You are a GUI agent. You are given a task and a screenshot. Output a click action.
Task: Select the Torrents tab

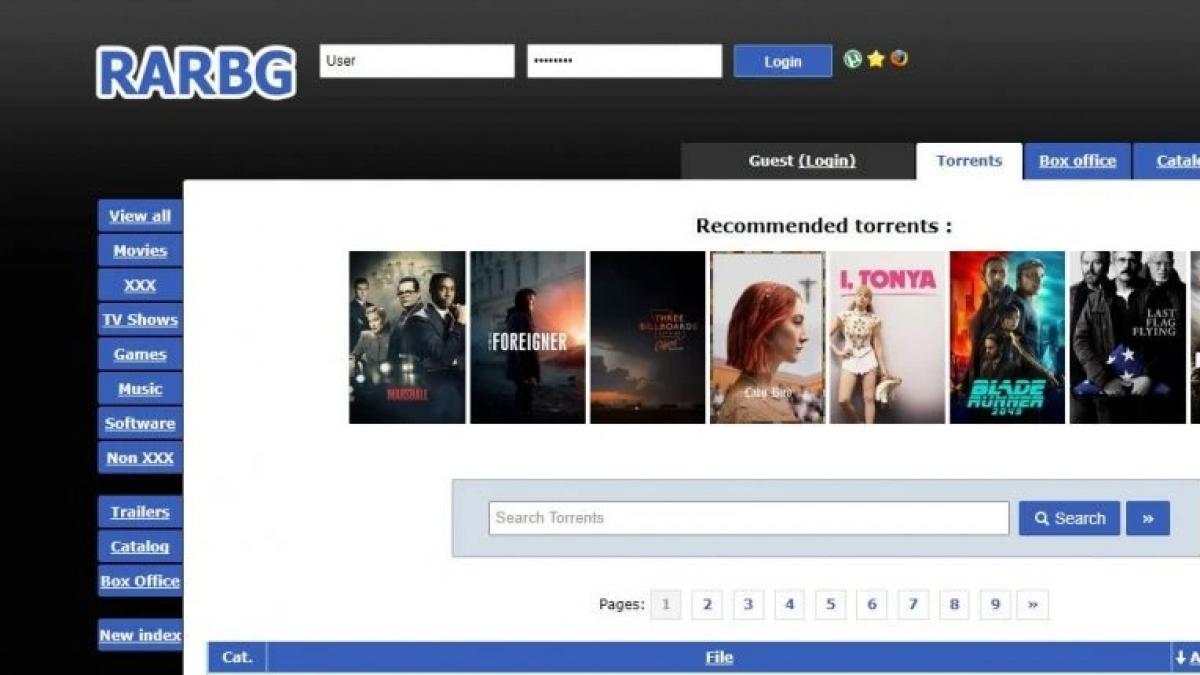point(968,161)
